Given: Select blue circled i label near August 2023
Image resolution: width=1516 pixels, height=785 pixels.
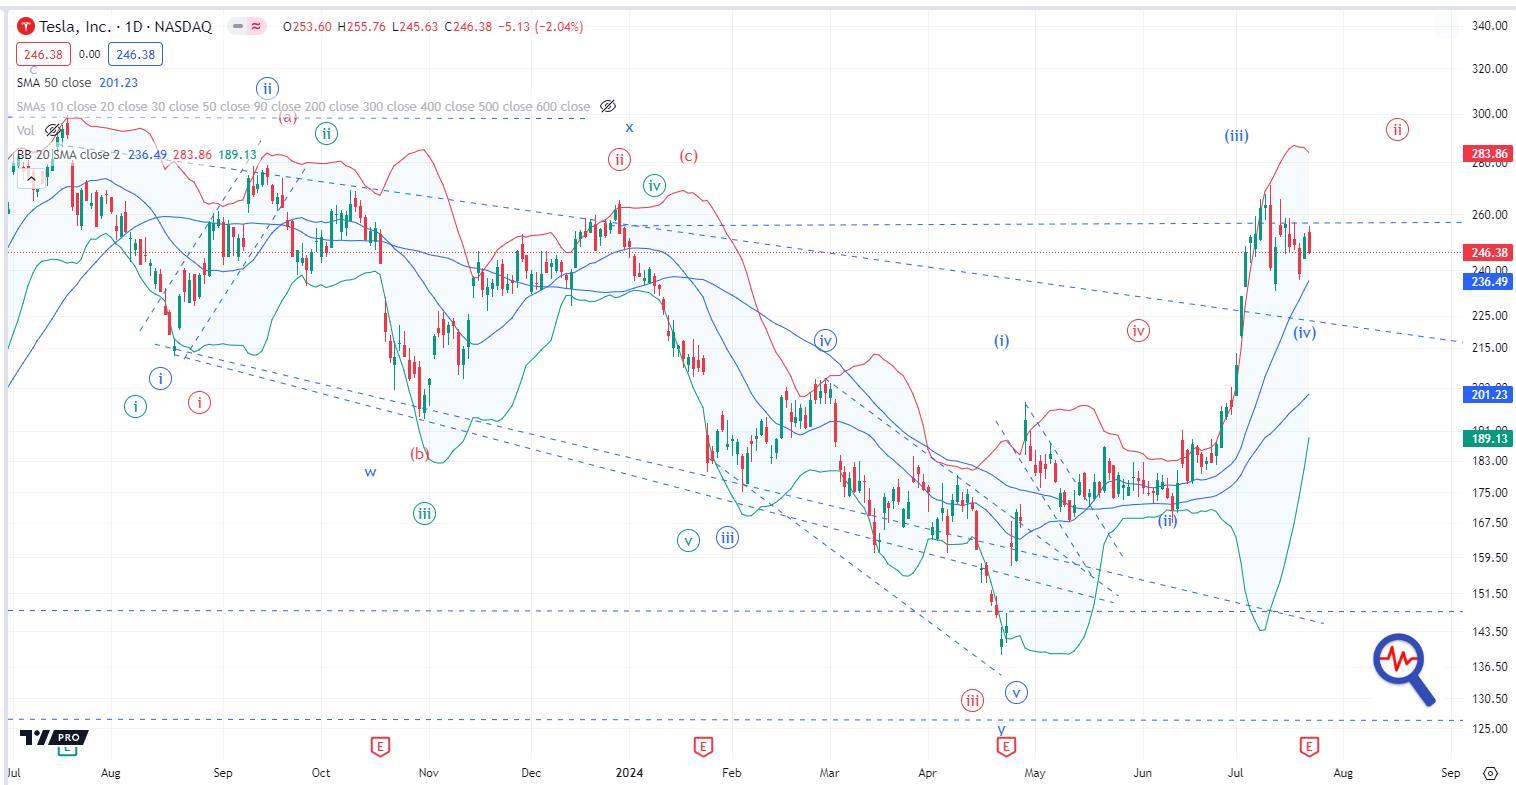Looking at the screenshot, I should [x=161, y=379].
